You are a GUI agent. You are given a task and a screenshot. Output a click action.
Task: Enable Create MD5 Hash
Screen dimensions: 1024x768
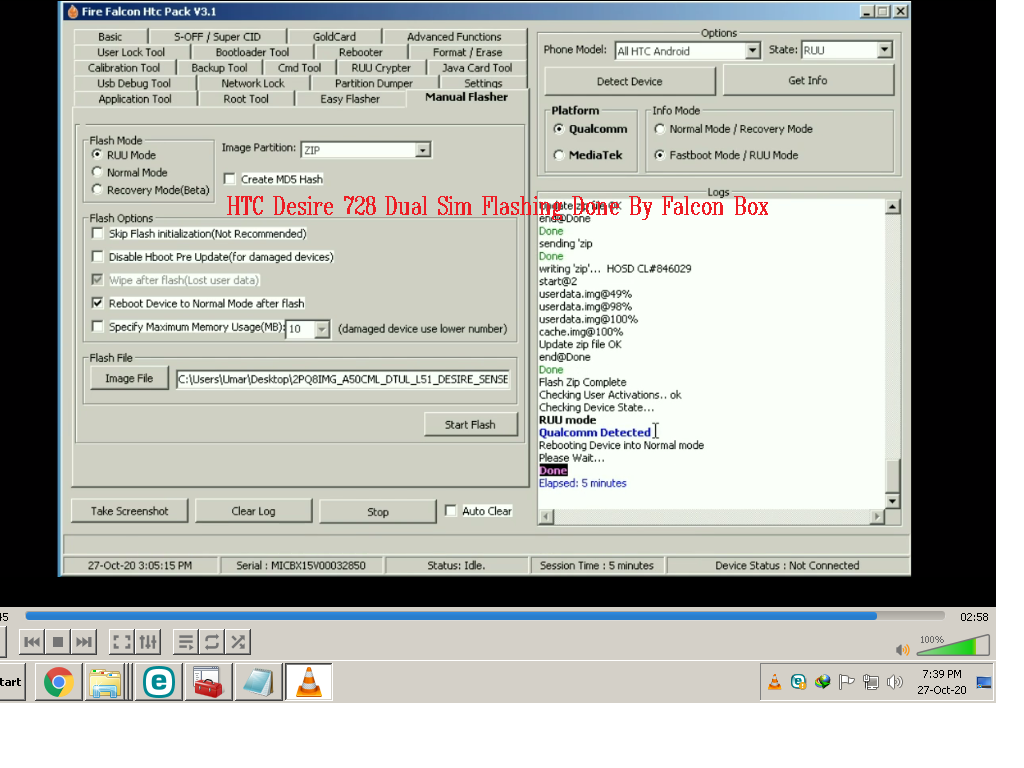(x=229, y=178)
